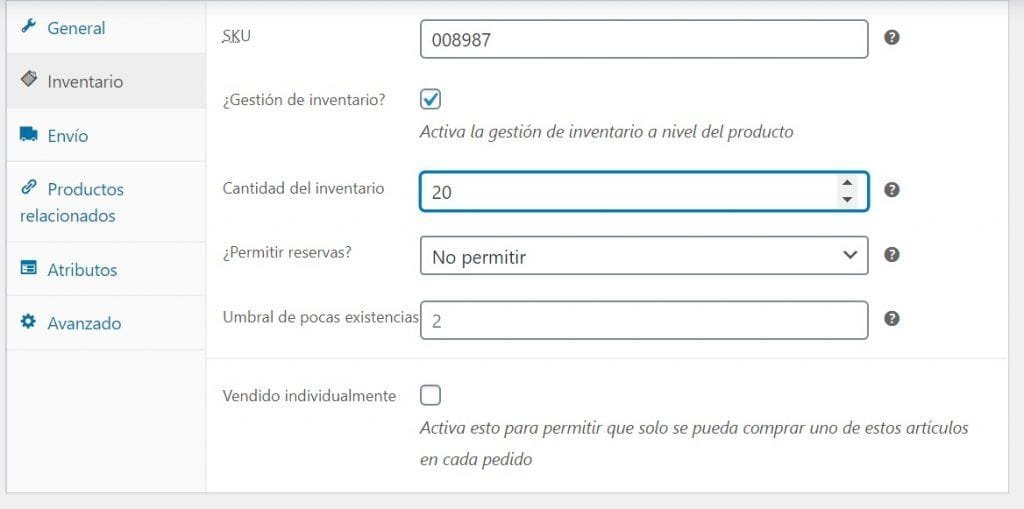Click the help icon for Cantidad del inventario
Viewport: 1024px width, 509px height.
pyautogui.click(x=892, y=189)
